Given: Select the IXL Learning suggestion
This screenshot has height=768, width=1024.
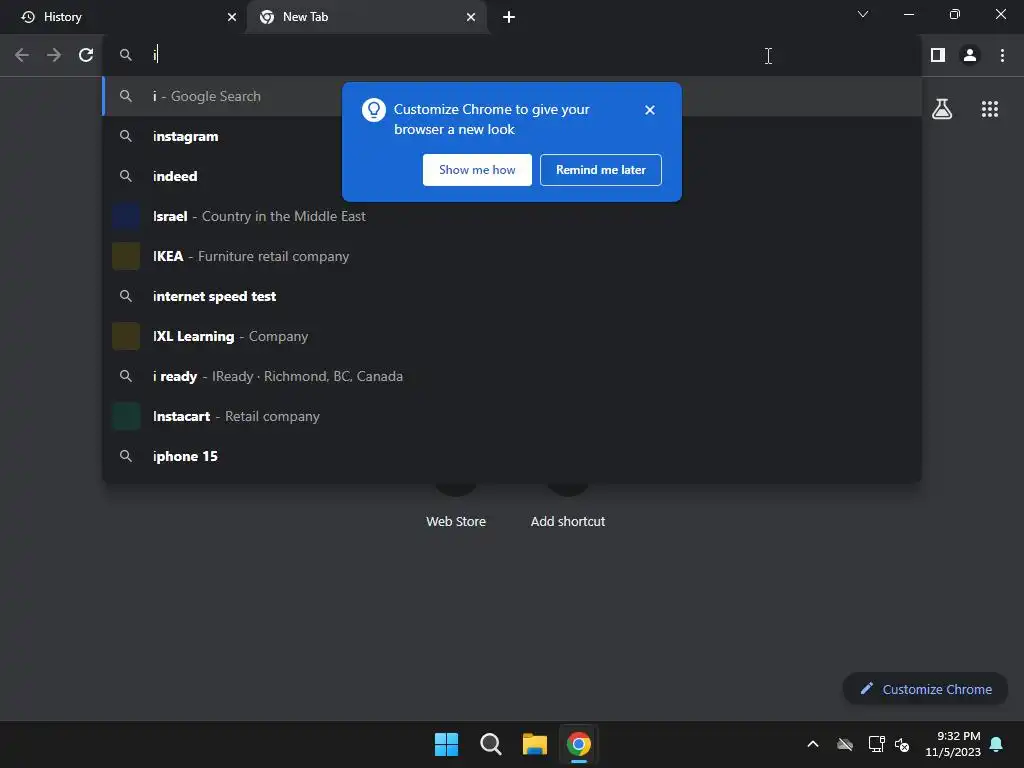Looking at the screenshot, I should 512,336.
